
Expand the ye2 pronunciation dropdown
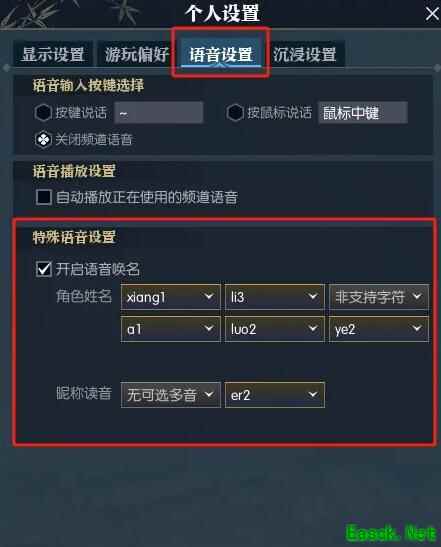point(379,329)
